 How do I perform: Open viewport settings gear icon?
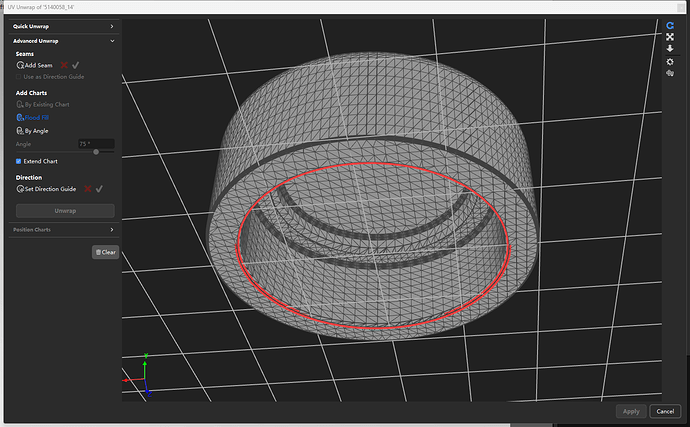point(670,62)
